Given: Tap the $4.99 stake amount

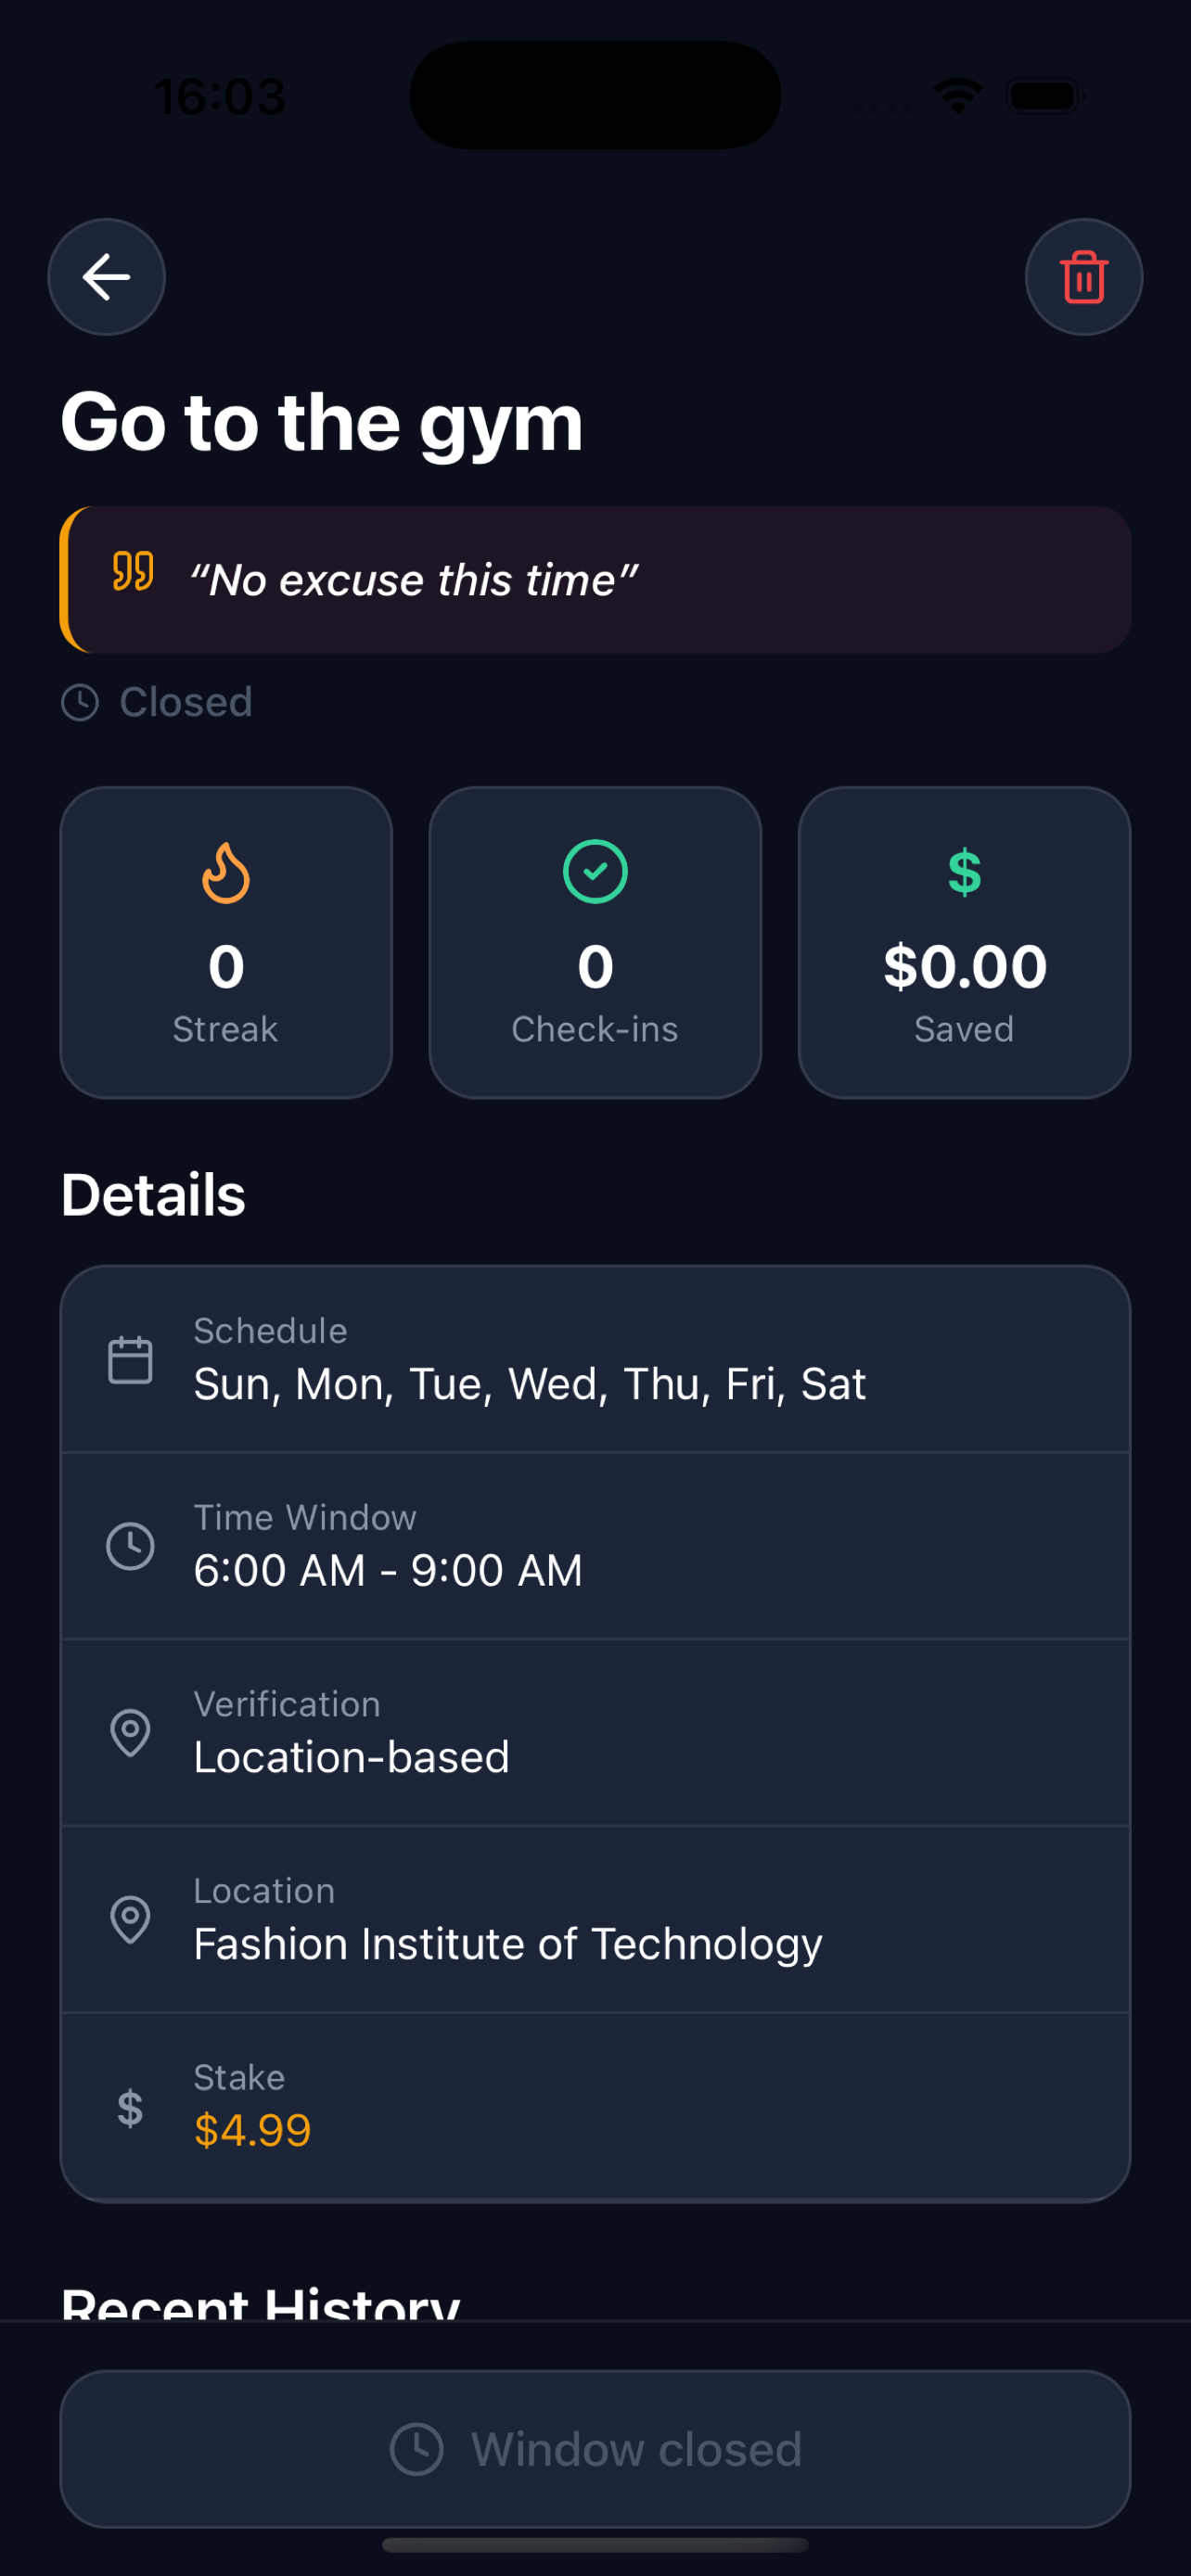Looking at the screenshot, I should 252,2130.
